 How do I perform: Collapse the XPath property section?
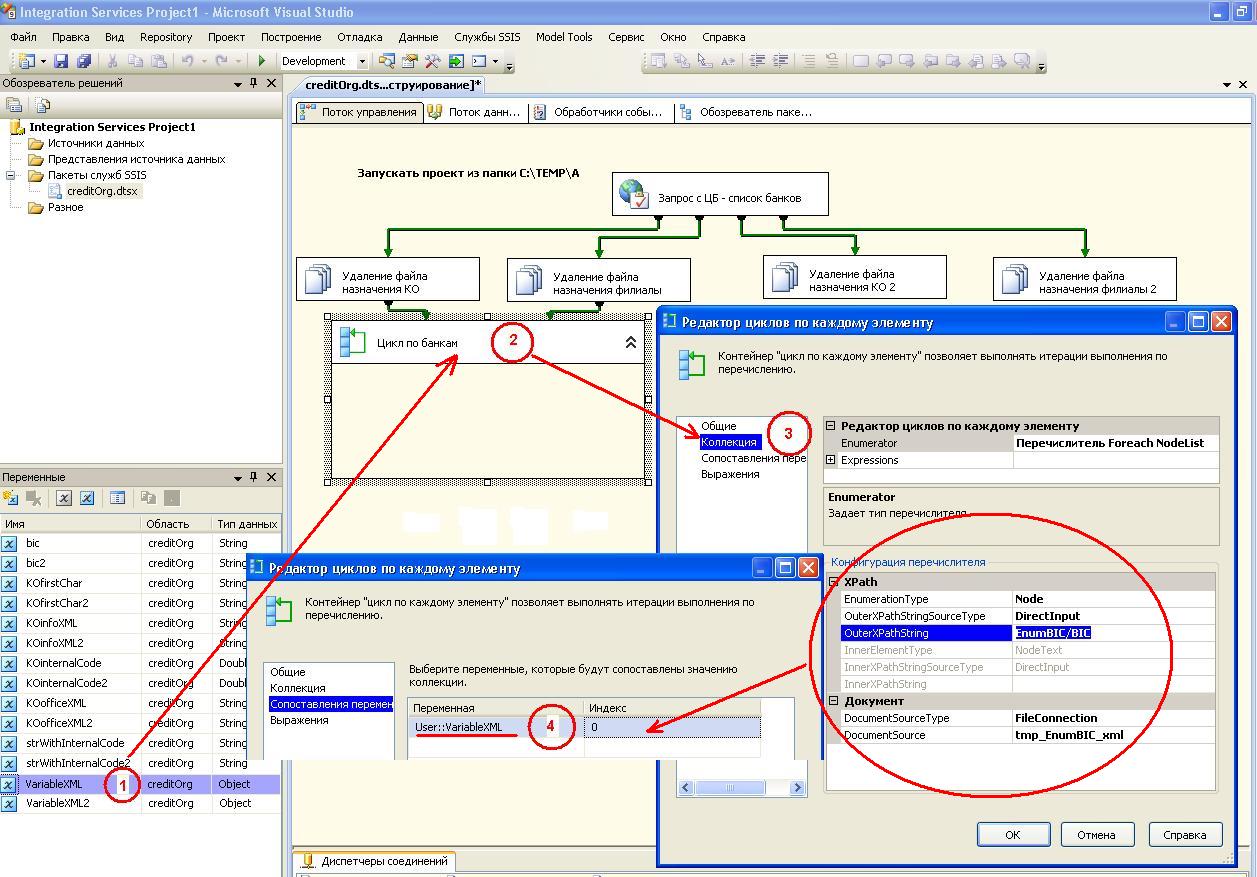833,582
